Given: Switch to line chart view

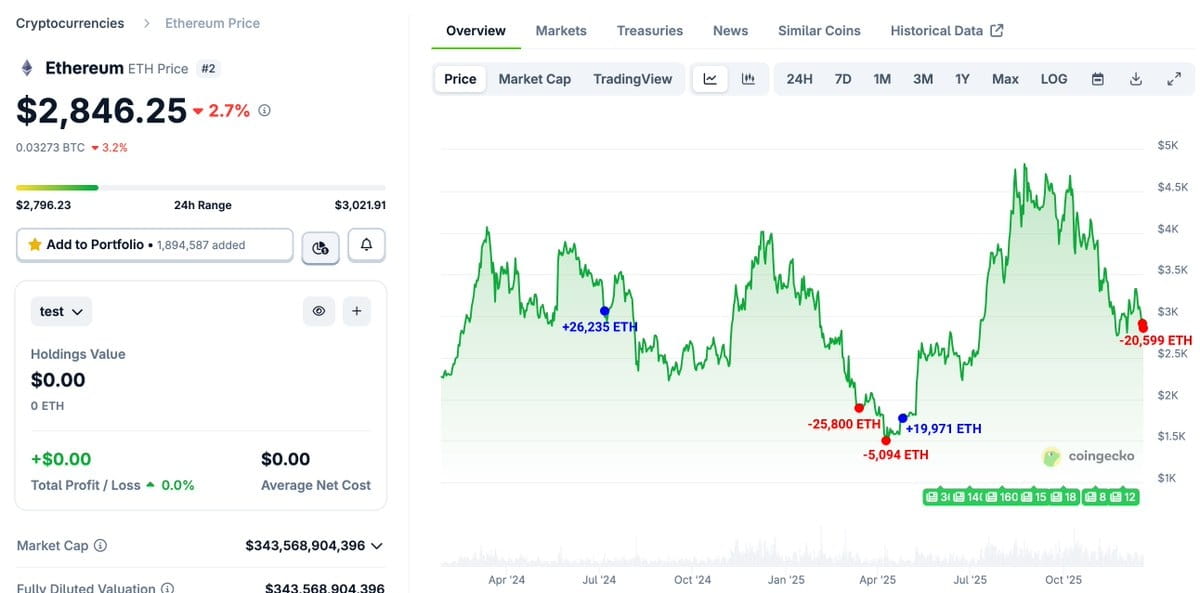Looking at the screenshot, I should point(710,79).
